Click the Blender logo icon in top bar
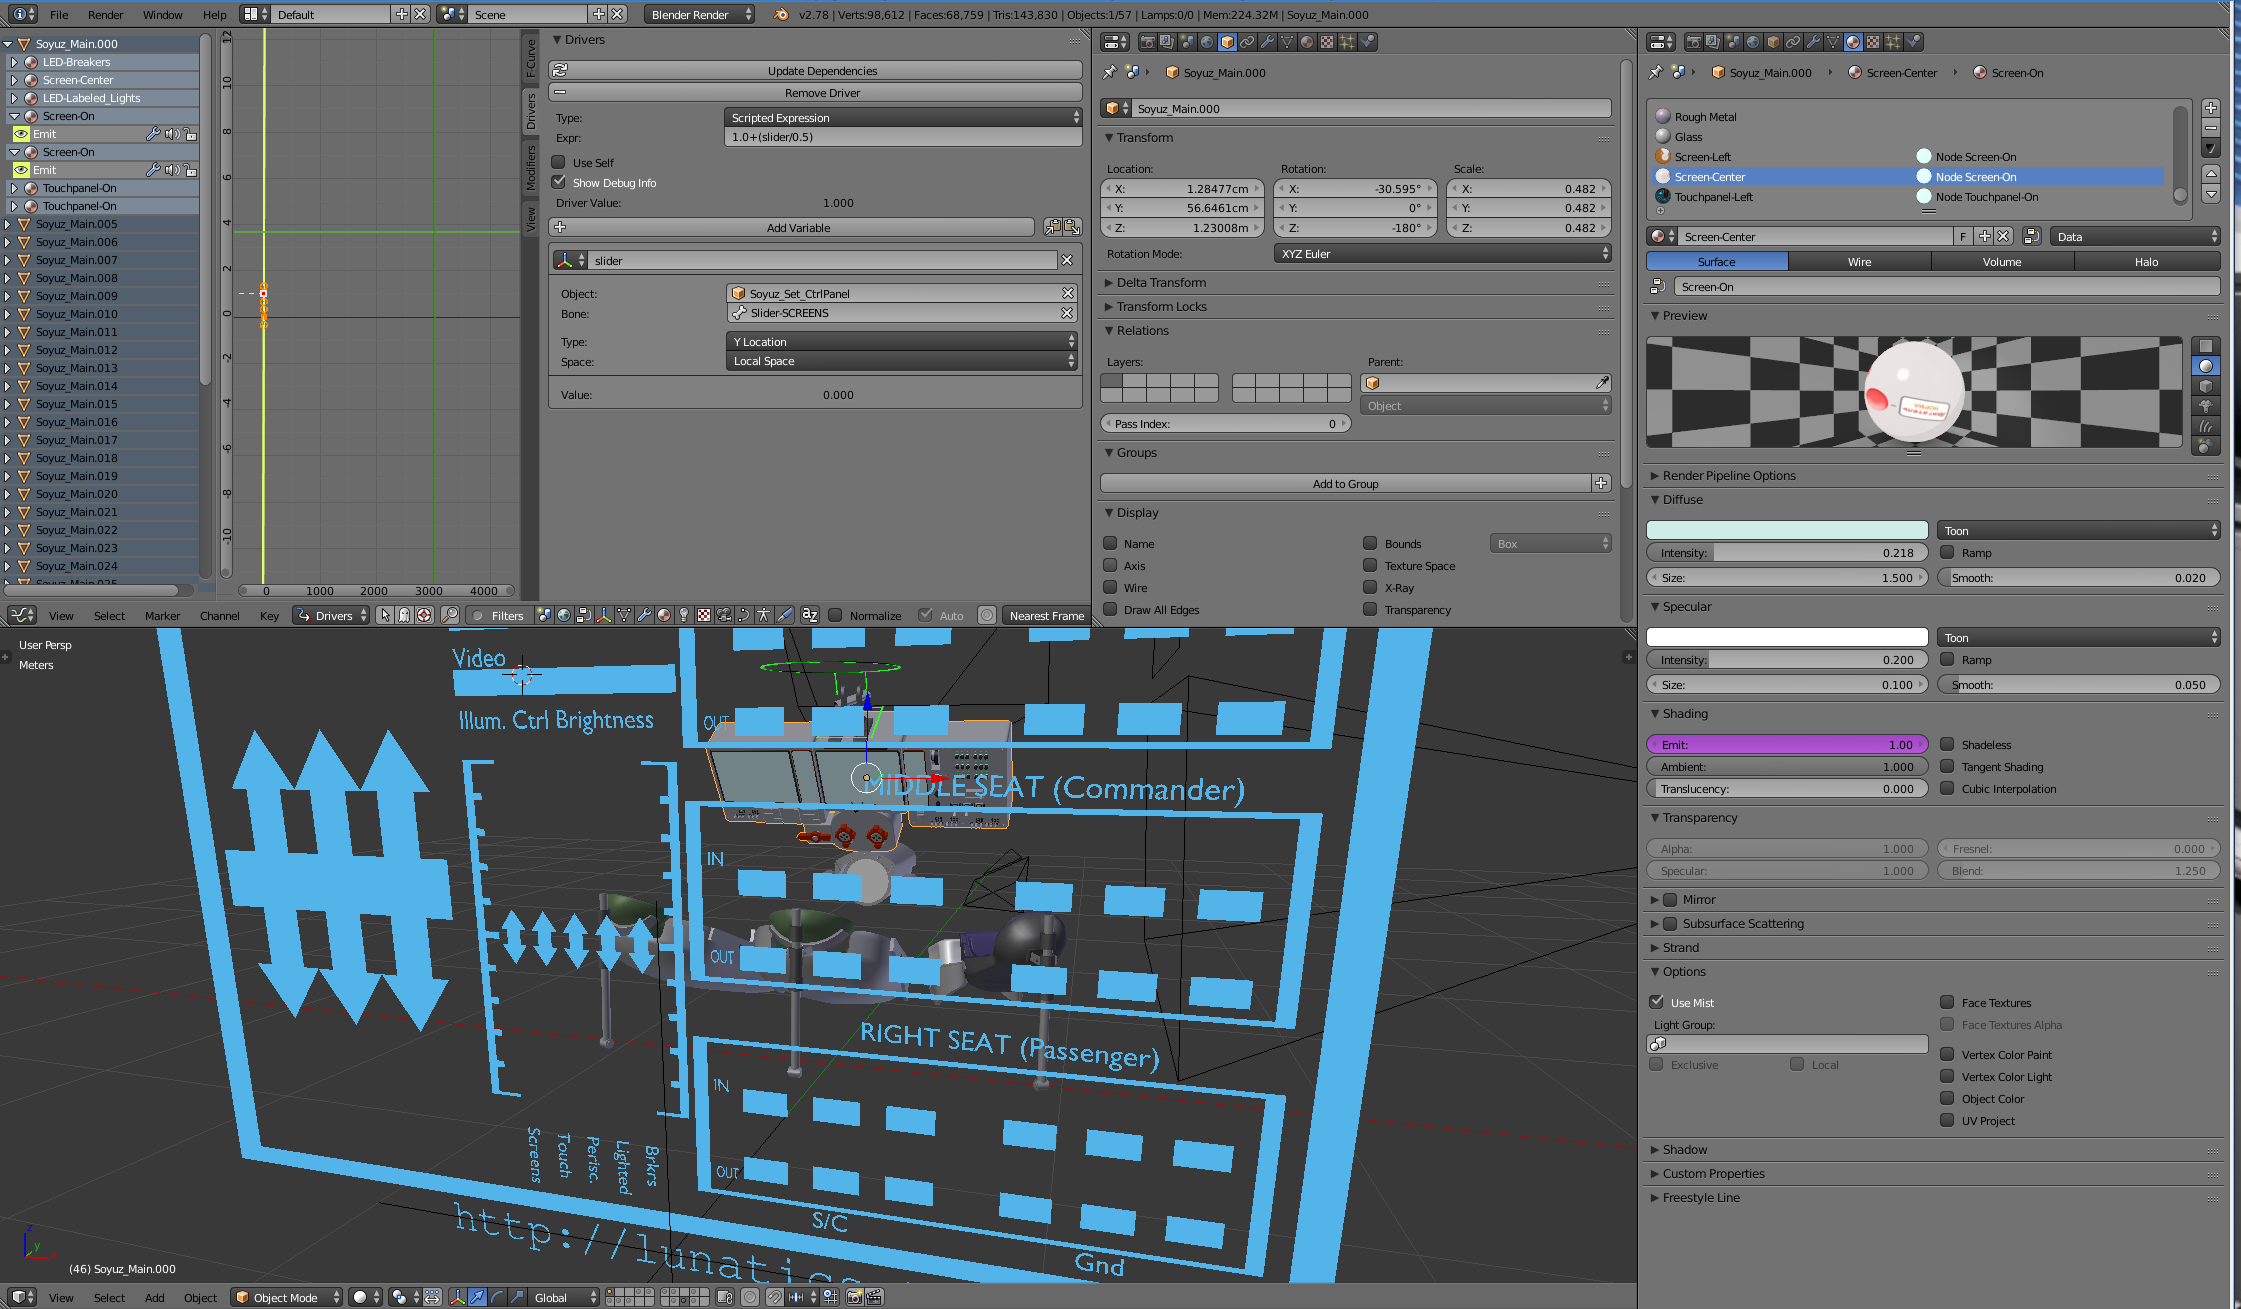This screenshot has height=1309, width=2241. 780,14
